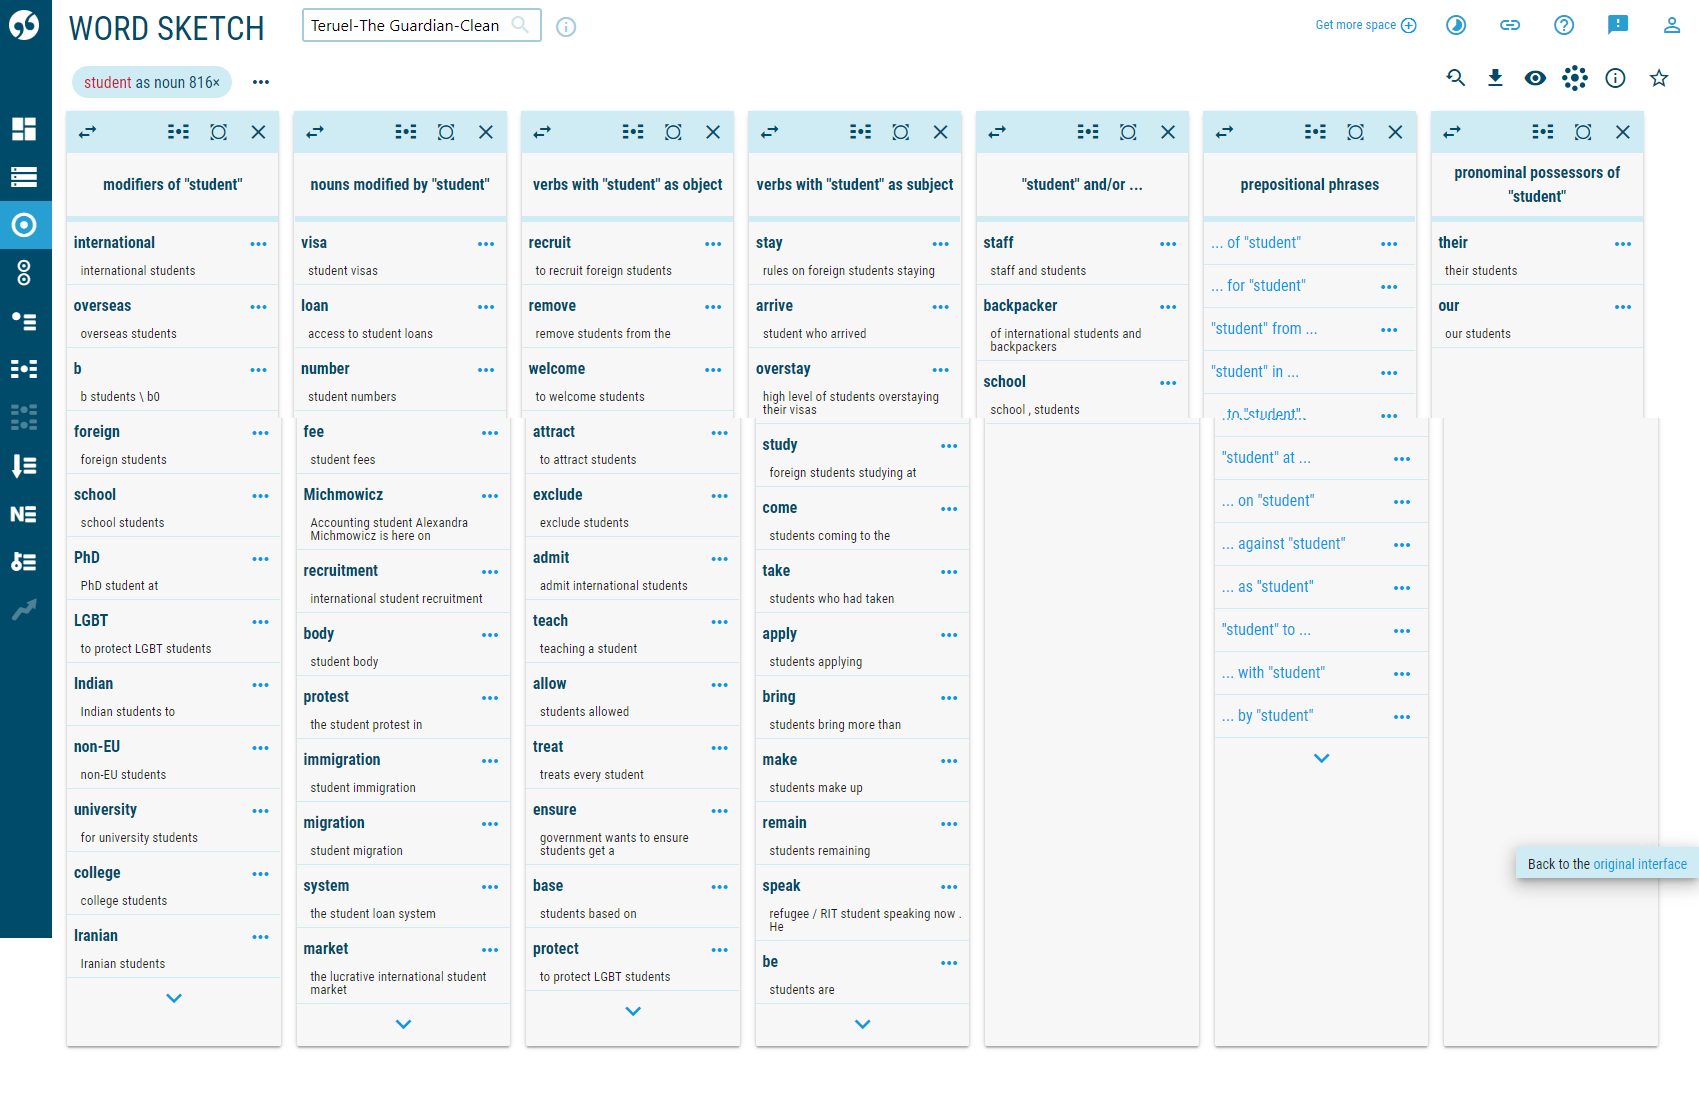Visualize icon in modifiers of "student" column
1699x1096 pixels.
click(x=218, y=132)
